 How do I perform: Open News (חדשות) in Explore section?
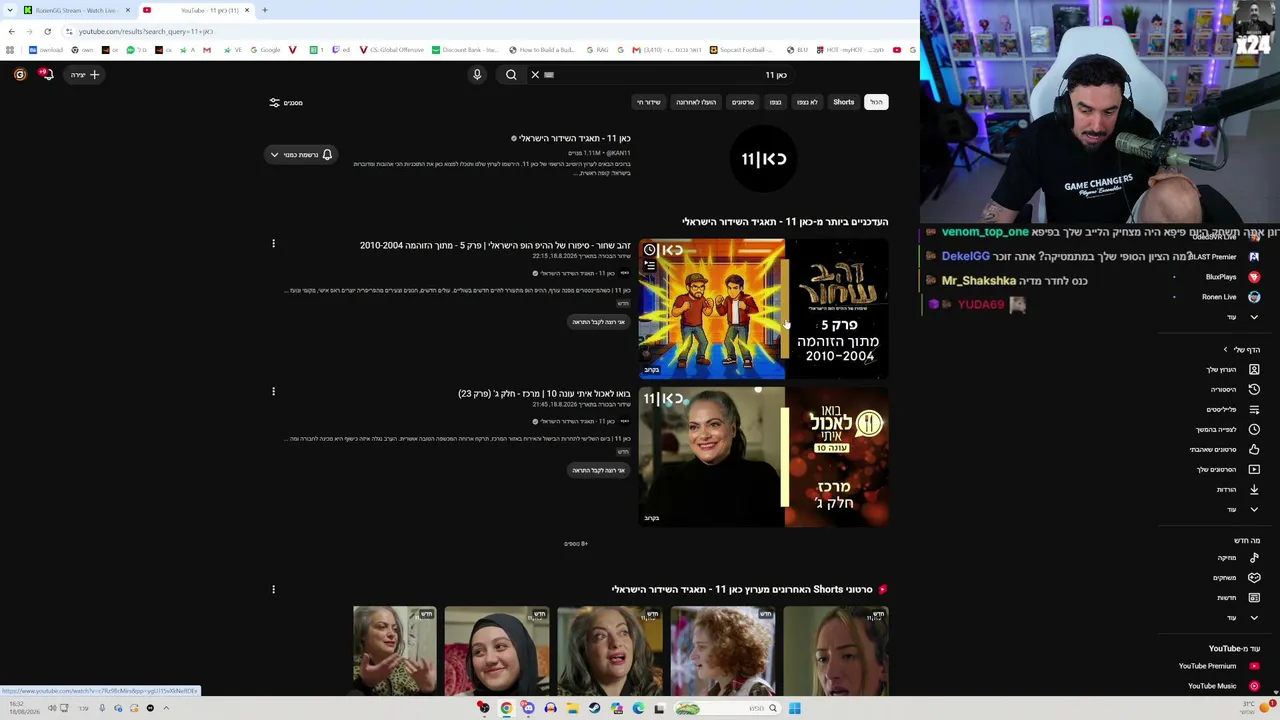(1238, 598)
